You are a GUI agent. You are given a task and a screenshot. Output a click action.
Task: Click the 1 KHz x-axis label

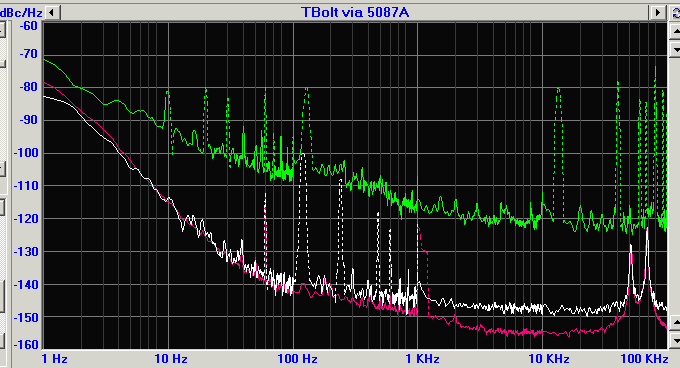[422, 358]
